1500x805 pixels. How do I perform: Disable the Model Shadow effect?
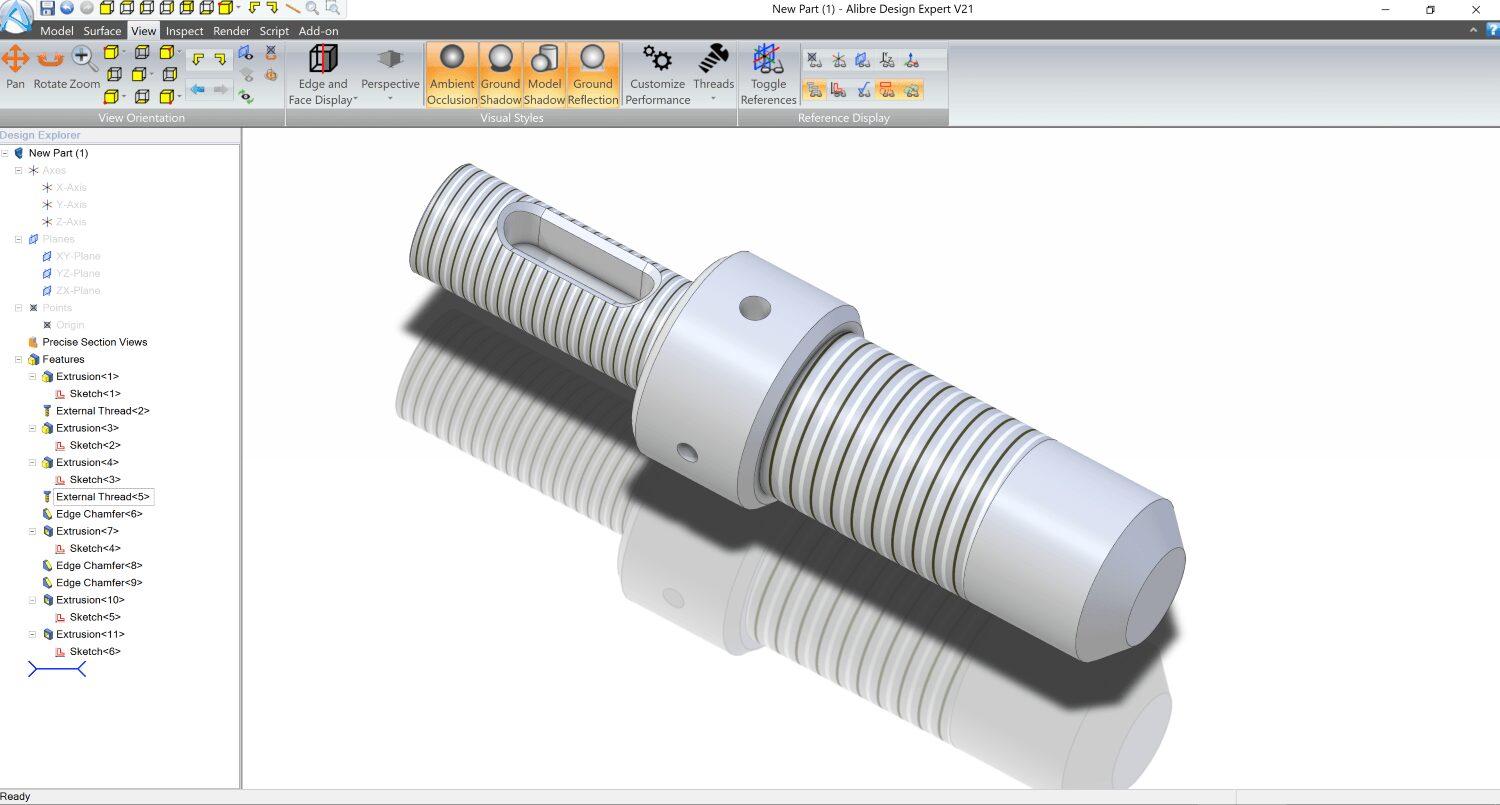[x=544, y=75]
